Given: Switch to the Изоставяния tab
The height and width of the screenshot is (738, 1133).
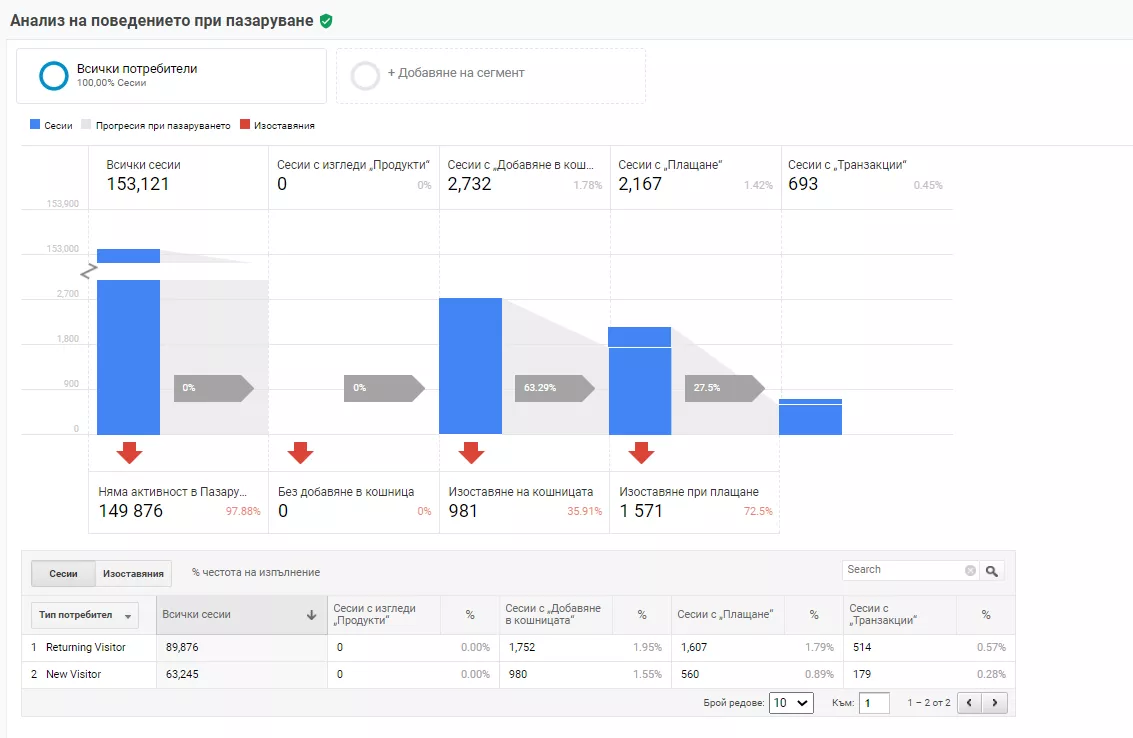Looking at the screenshot, I should (x=133, y=574).
